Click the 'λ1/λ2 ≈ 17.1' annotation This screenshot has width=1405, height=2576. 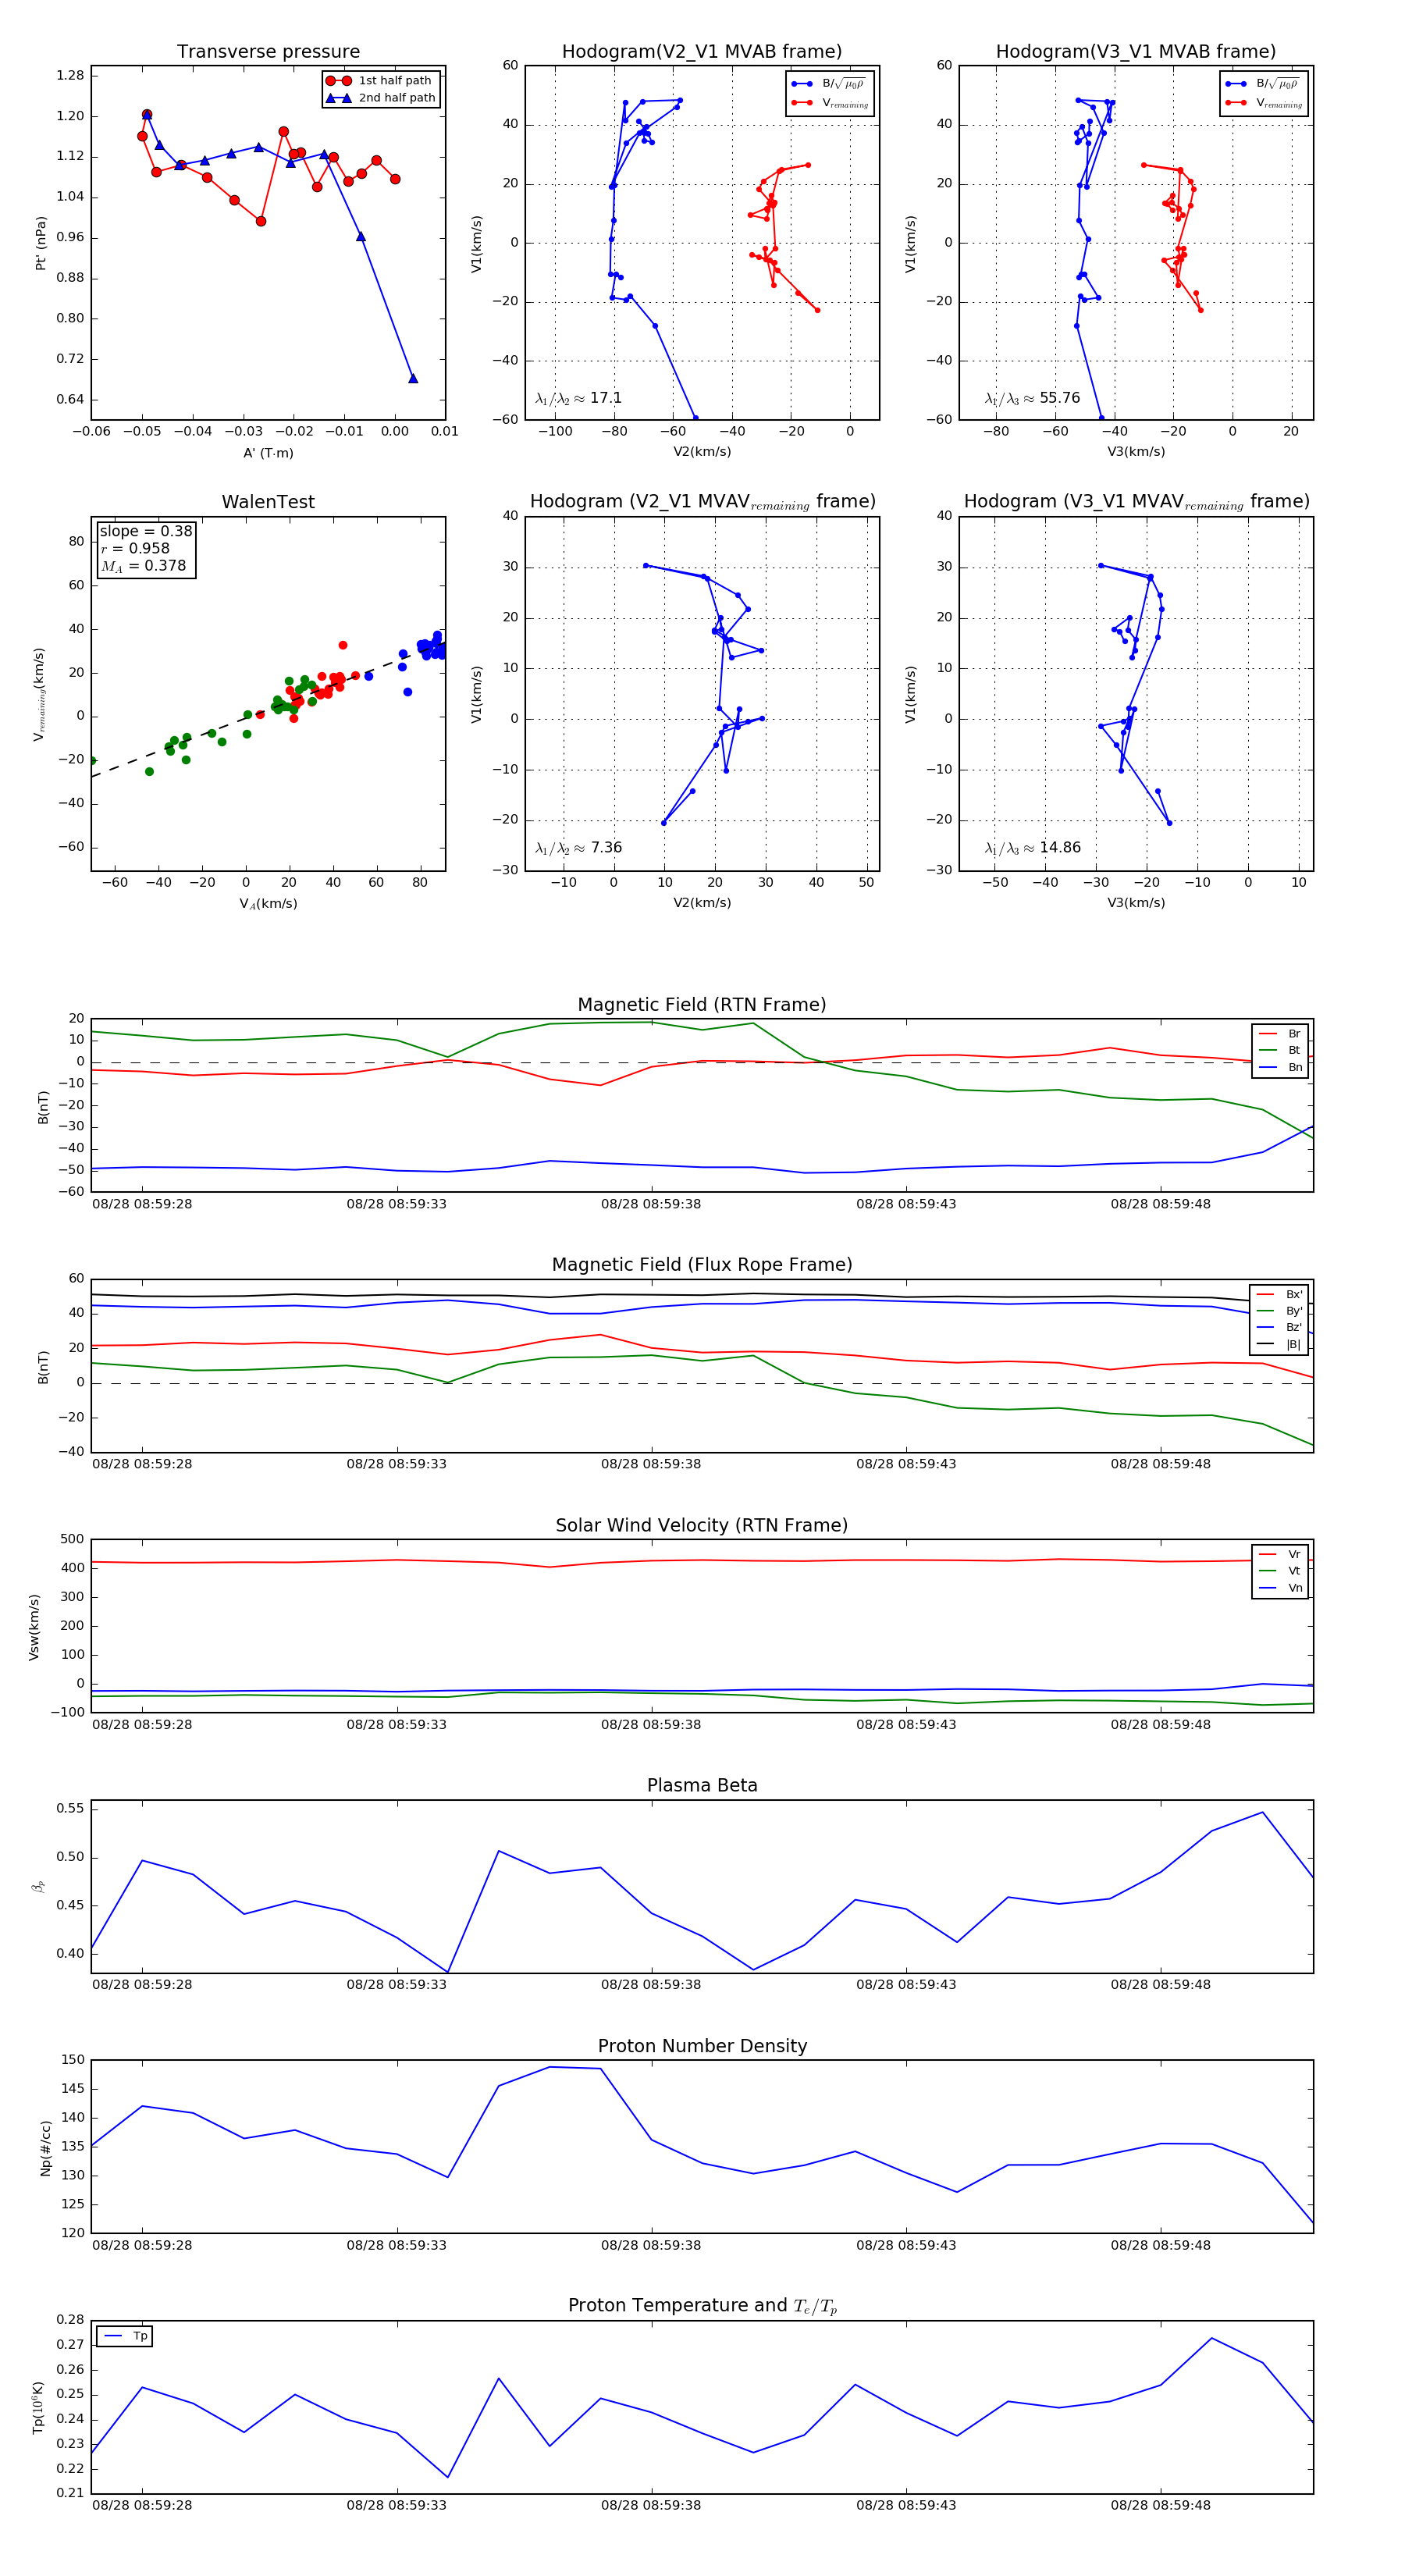pos(579,398)
